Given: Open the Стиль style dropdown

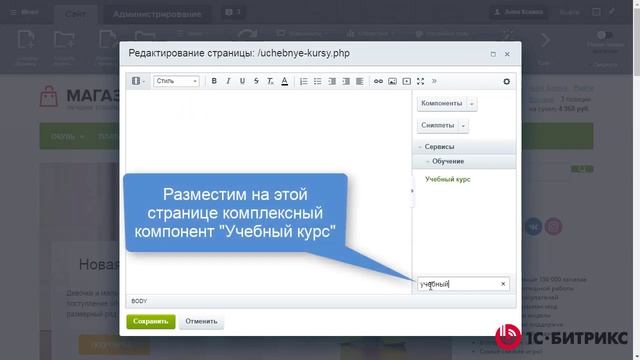Looking at the screenshot, I should pyautogui.click(x=176, y=81).
